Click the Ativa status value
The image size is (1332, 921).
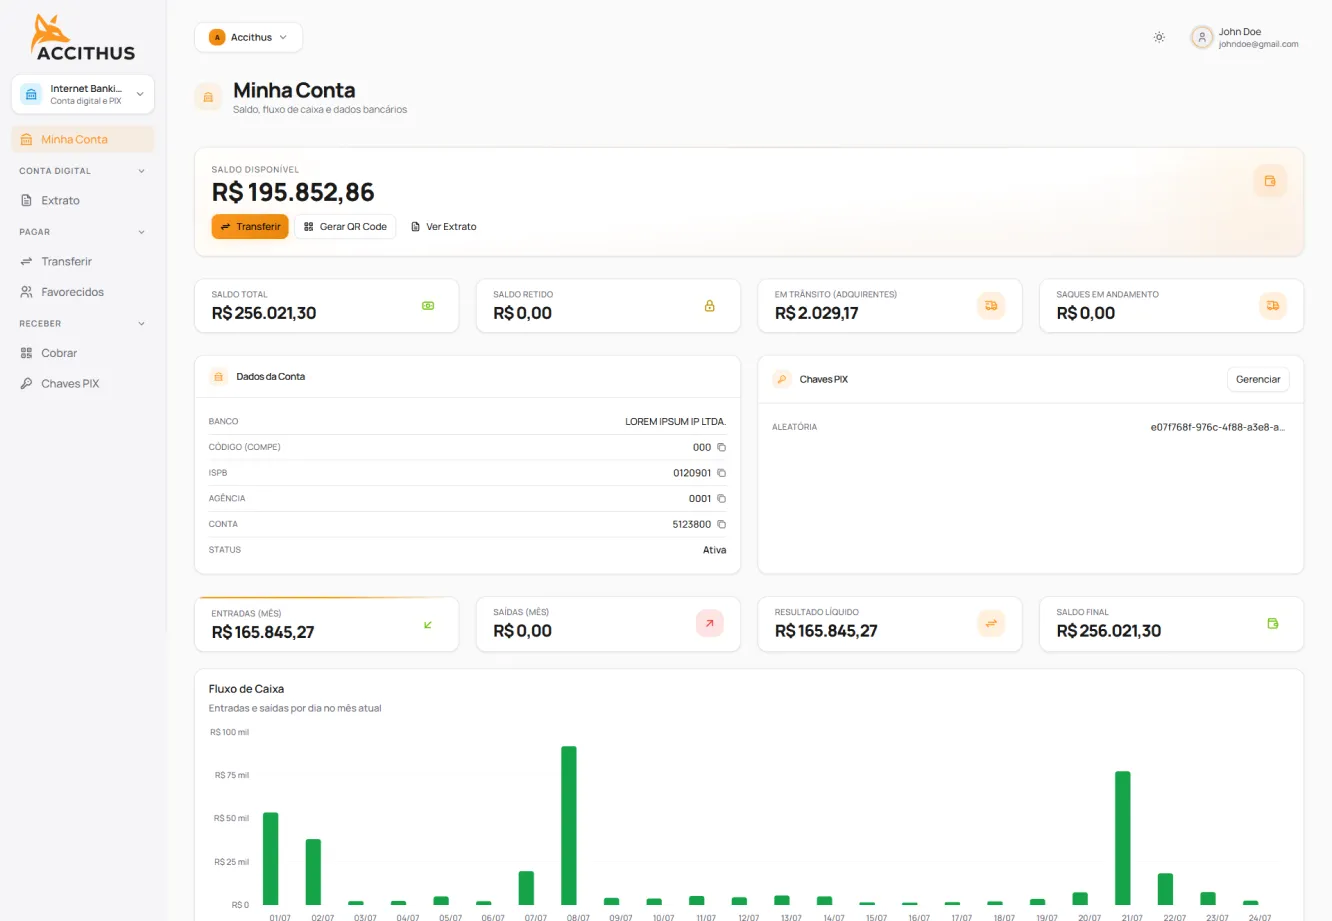tap(715, 550)
